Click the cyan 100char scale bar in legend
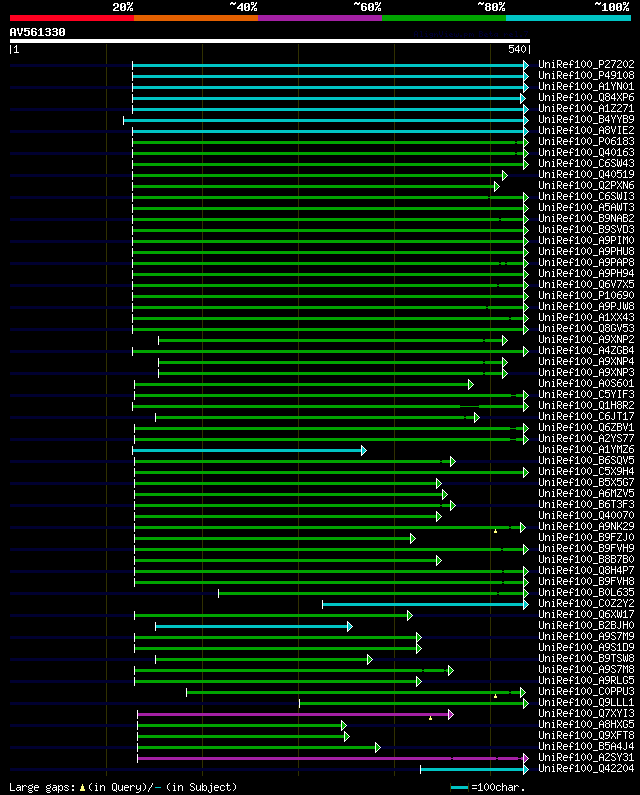 (x=459, y=787)
